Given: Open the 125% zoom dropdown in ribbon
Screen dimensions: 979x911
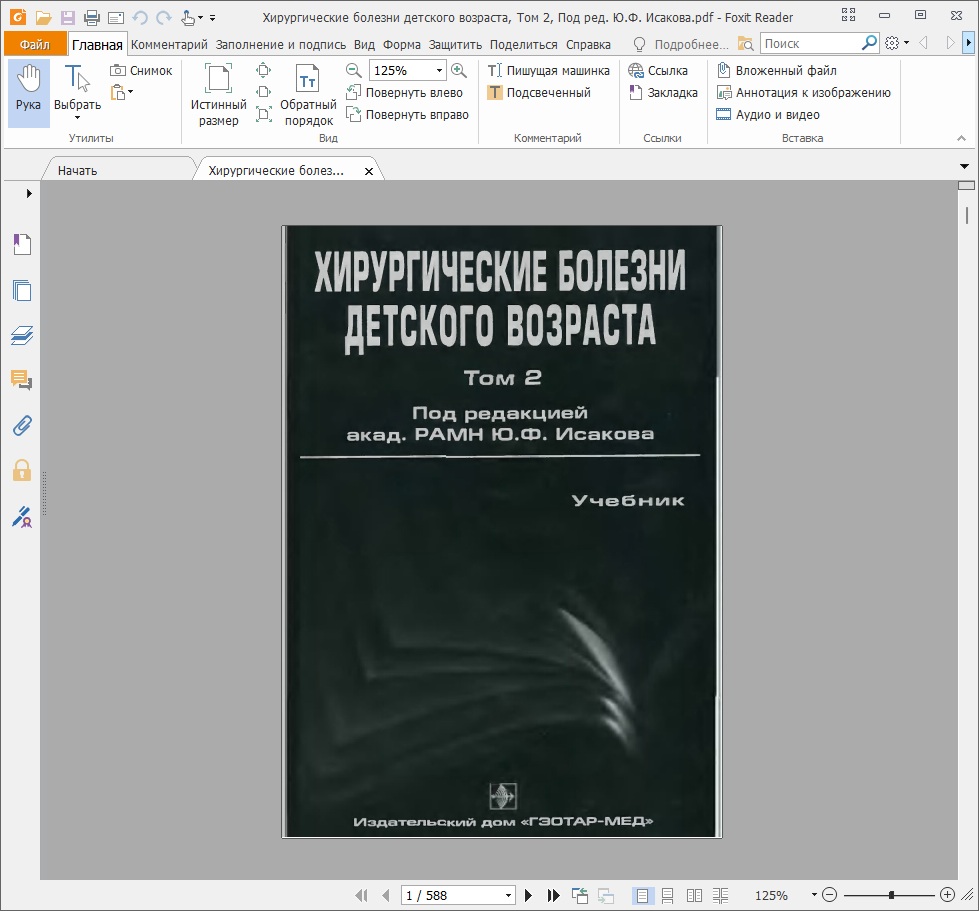Looking at the screenshot, I should pyautogui.click(x=440, y=71).
